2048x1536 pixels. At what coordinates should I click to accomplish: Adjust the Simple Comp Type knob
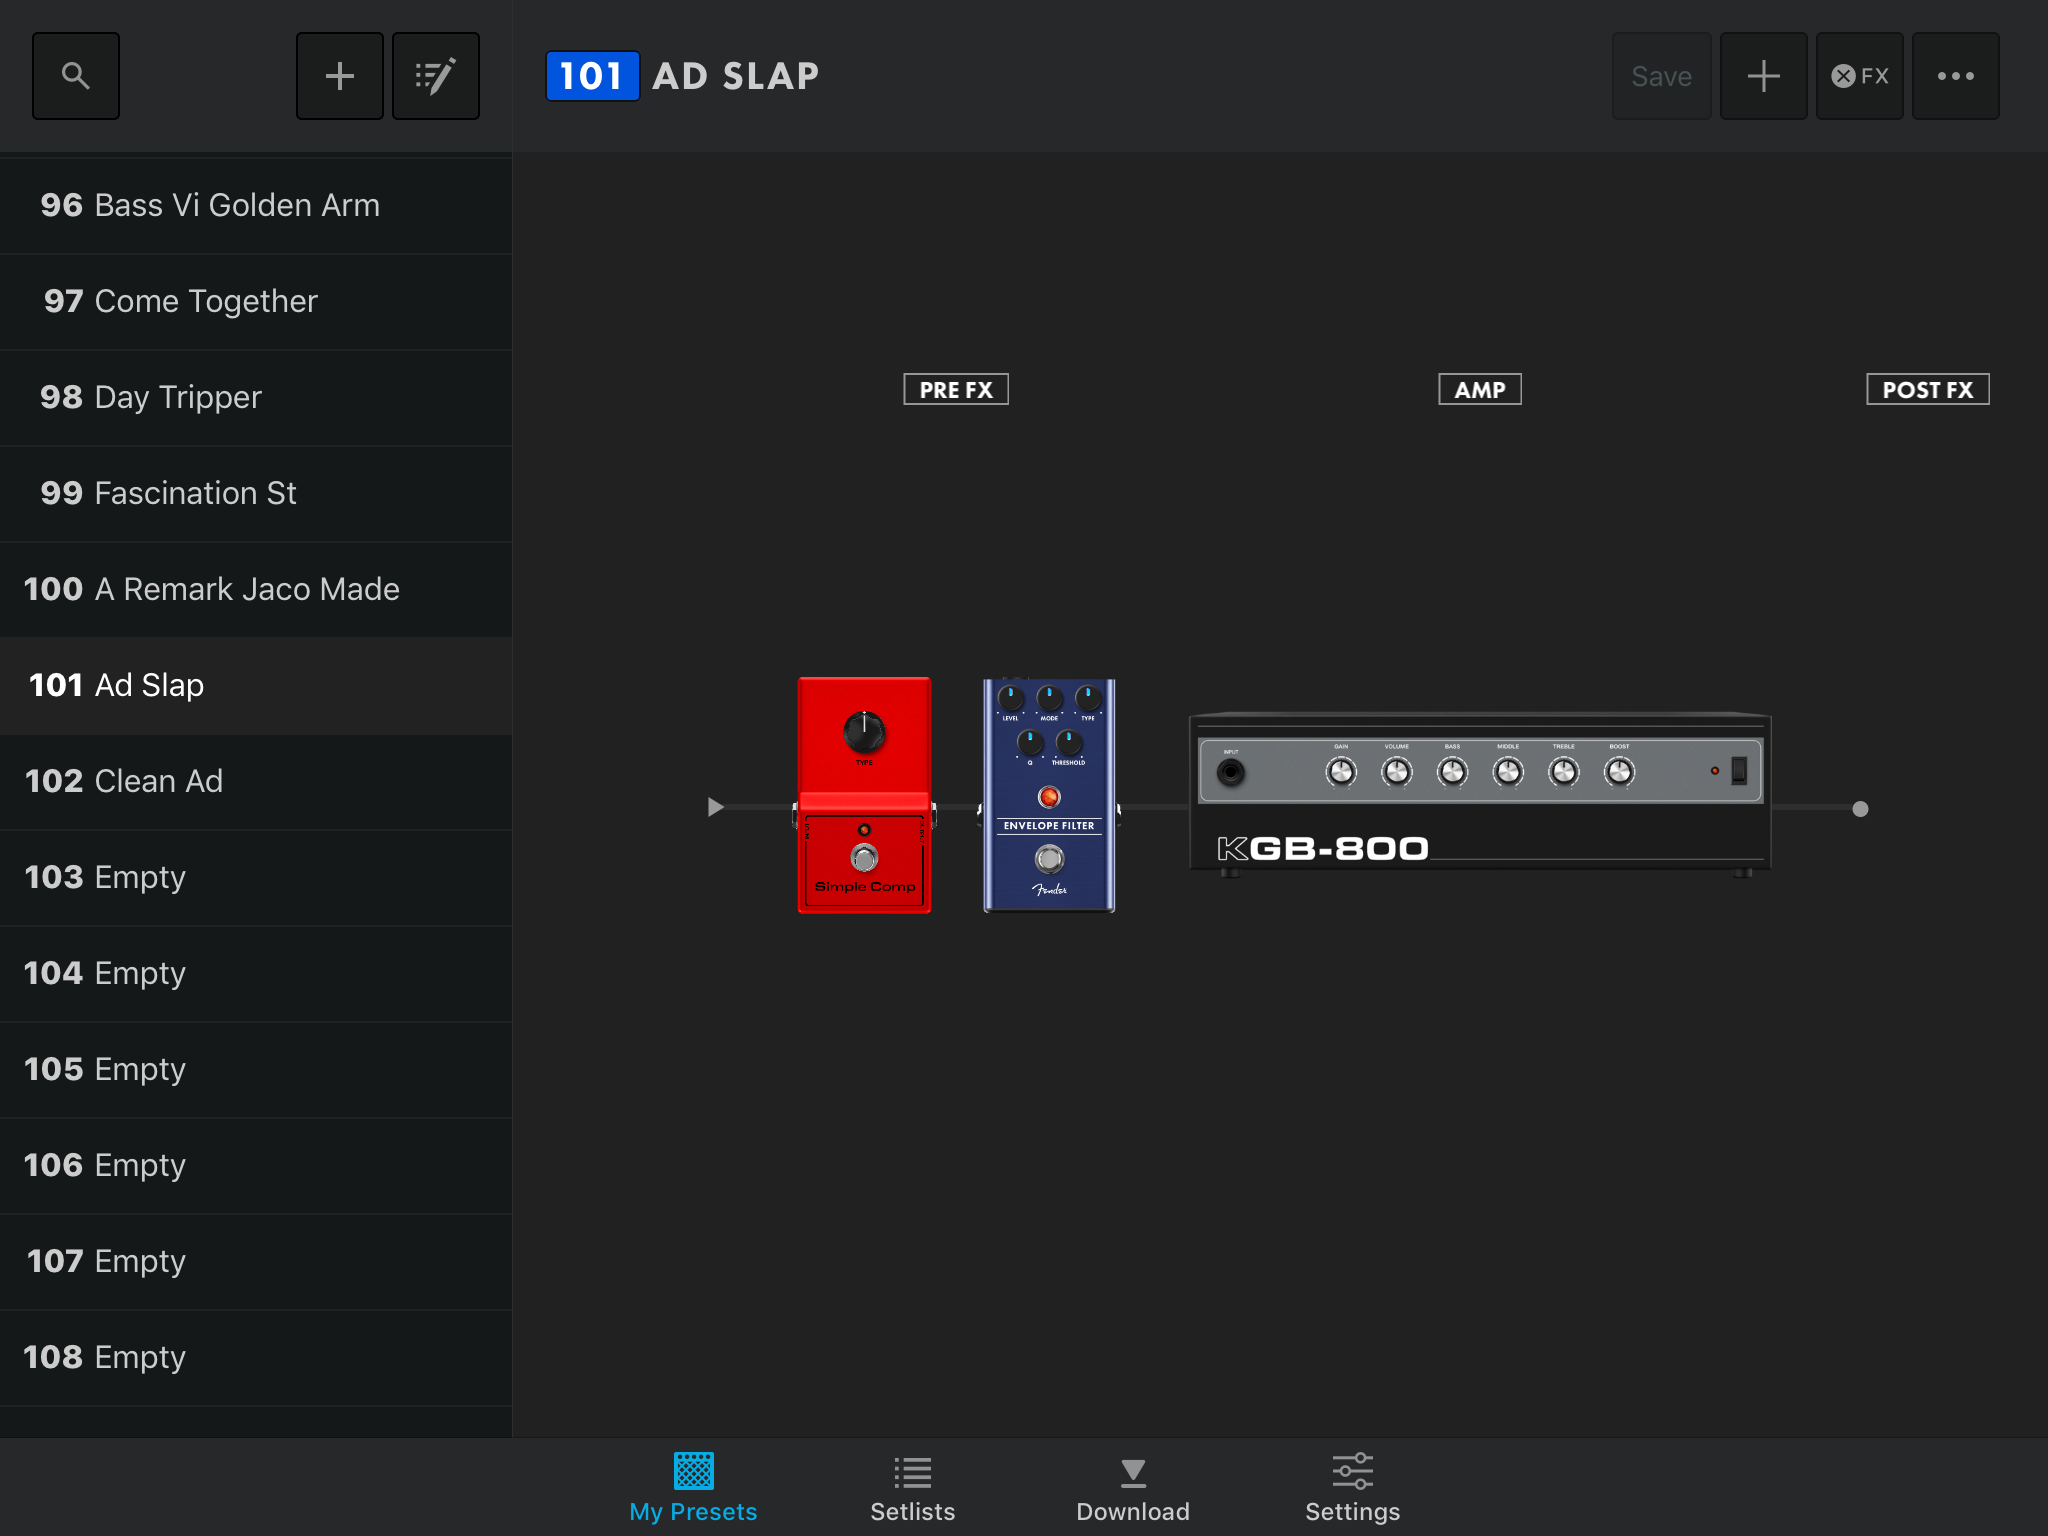[864, 732]
